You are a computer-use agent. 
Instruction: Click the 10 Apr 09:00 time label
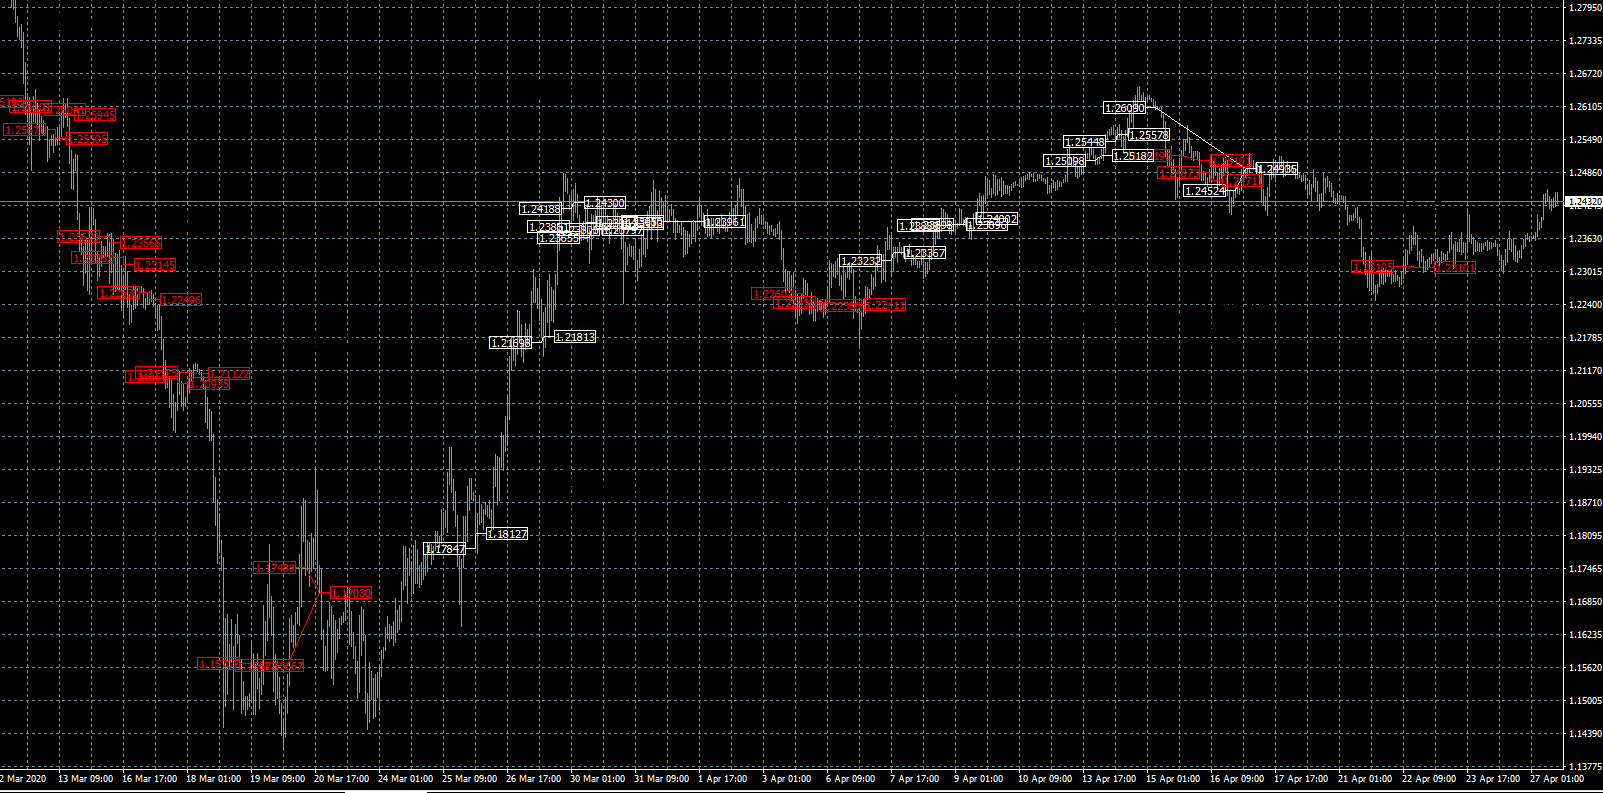(1045, 778)
